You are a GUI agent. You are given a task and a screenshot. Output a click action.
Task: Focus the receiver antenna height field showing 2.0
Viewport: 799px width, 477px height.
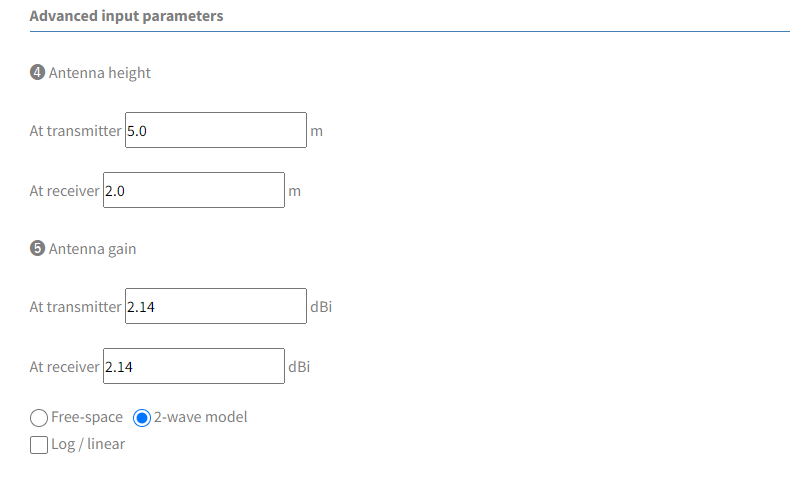[x=194, y=190]
